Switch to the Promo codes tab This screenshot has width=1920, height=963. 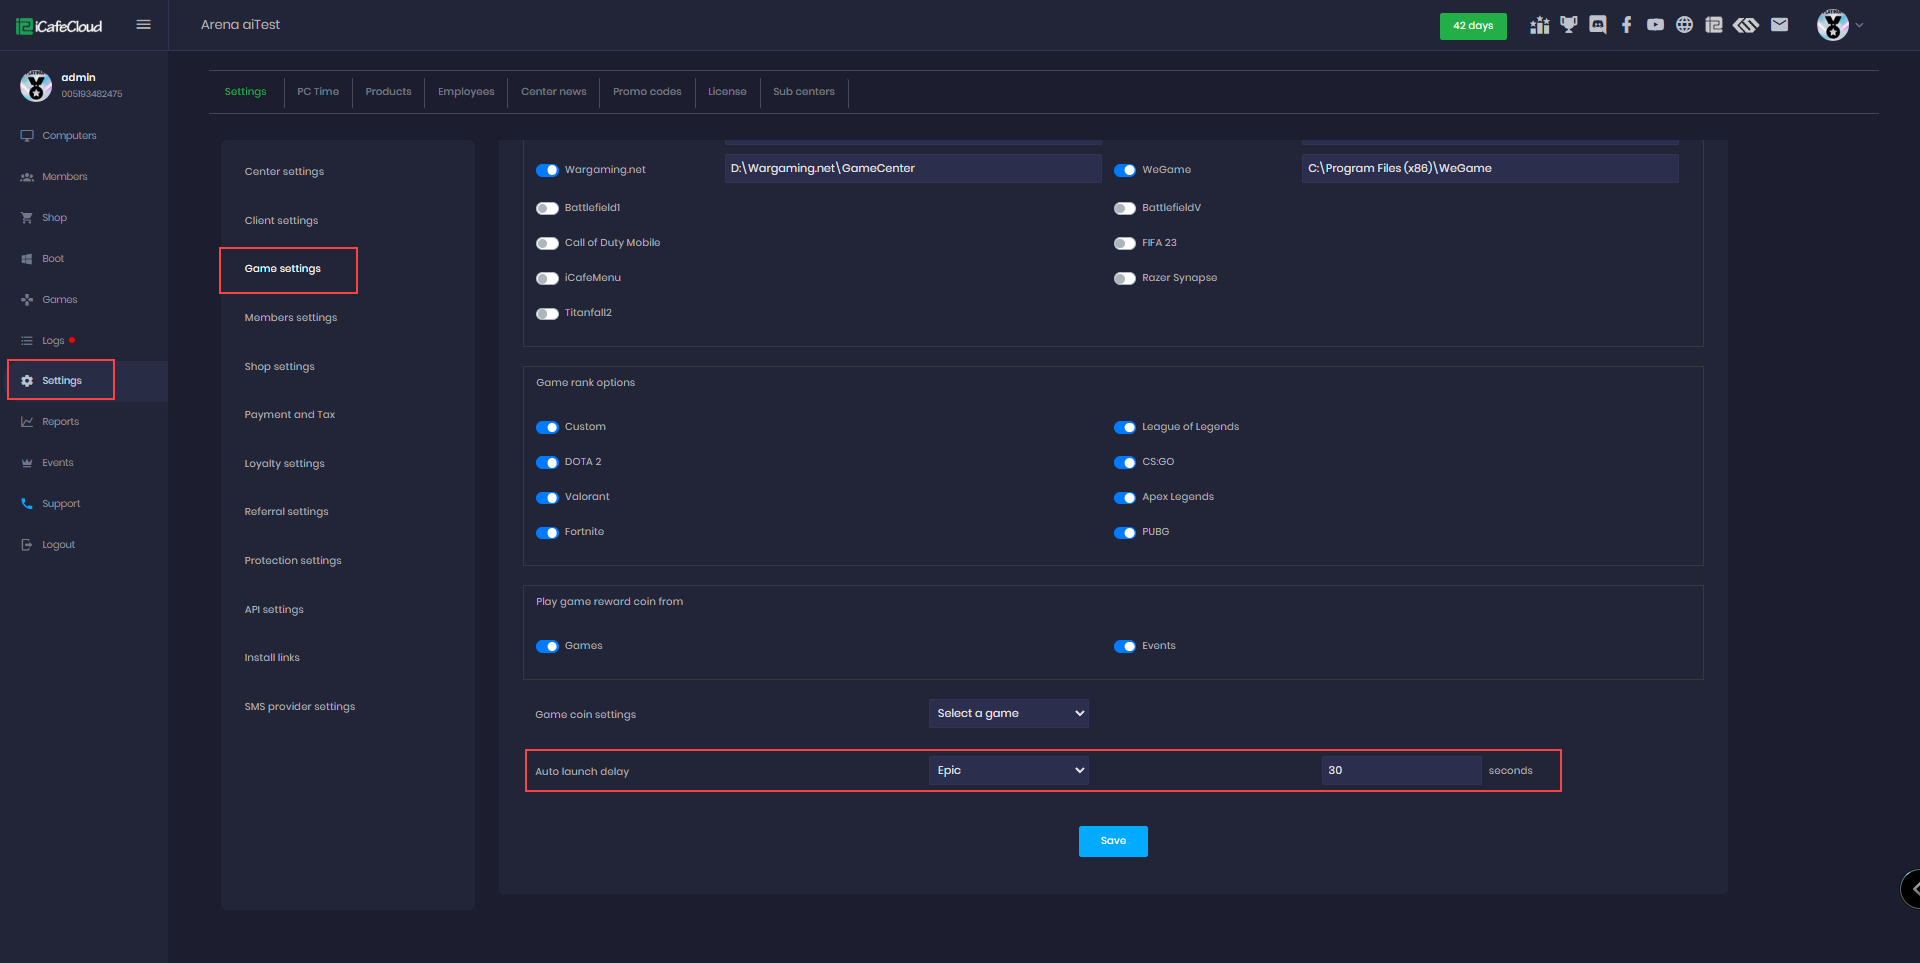(x=647, y=92)
